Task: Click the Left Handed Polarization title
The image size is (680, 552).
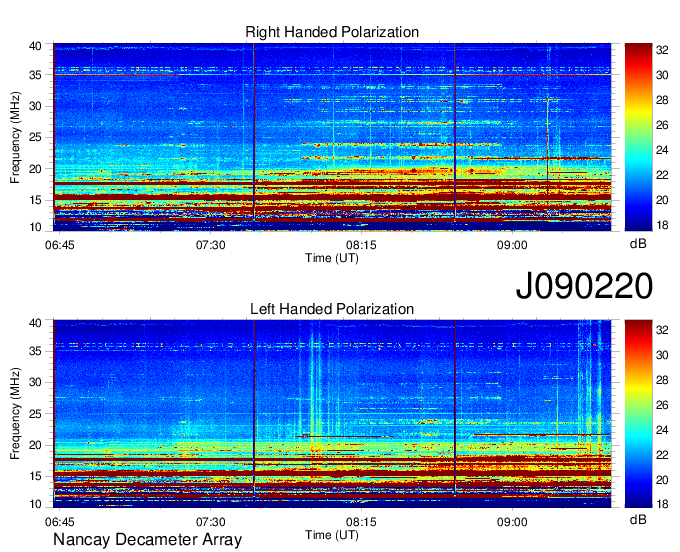Action: point(332,309)
